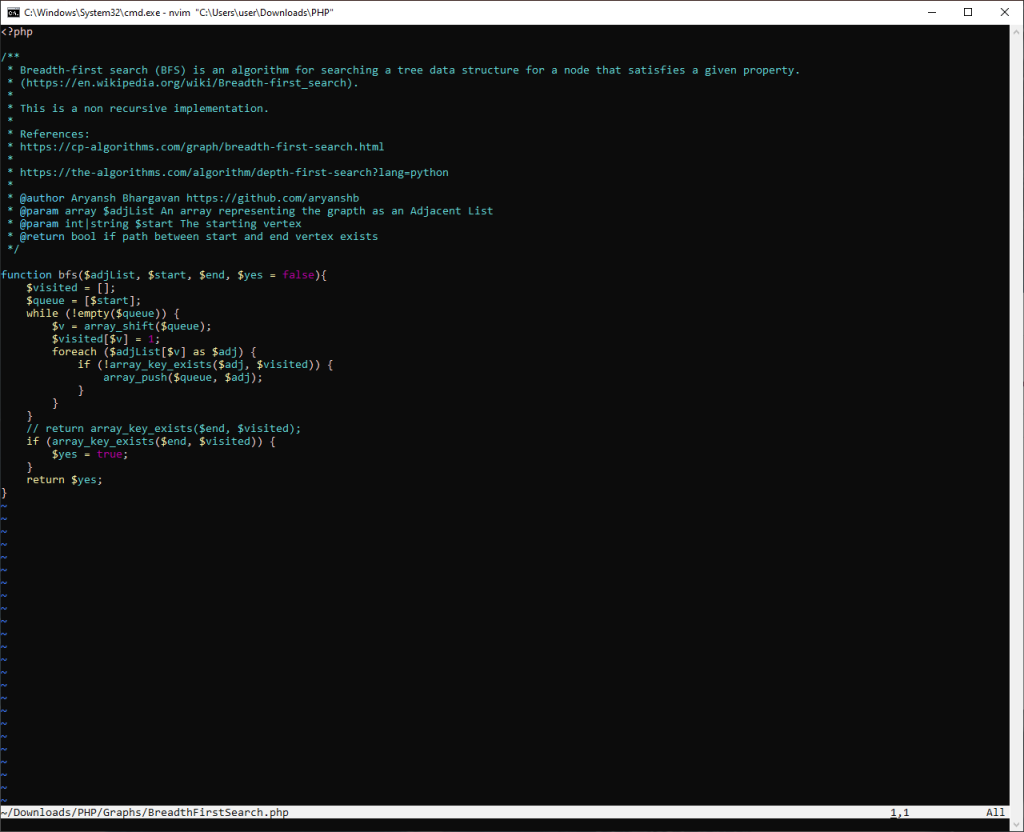Click the '$queue = [$start];' line
This screenshot has width=1024, height=832.
point(84,300)
